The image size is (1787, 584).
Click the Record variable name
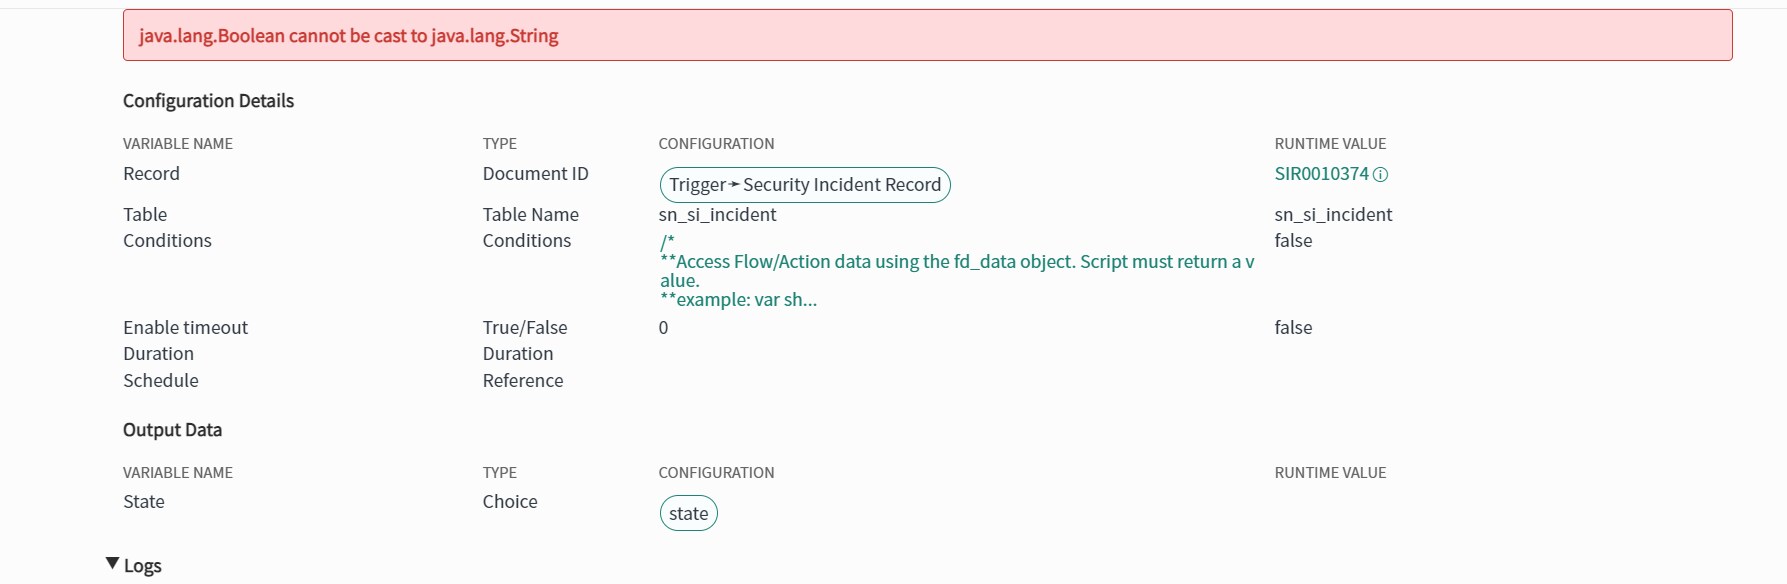click(151, 174)
